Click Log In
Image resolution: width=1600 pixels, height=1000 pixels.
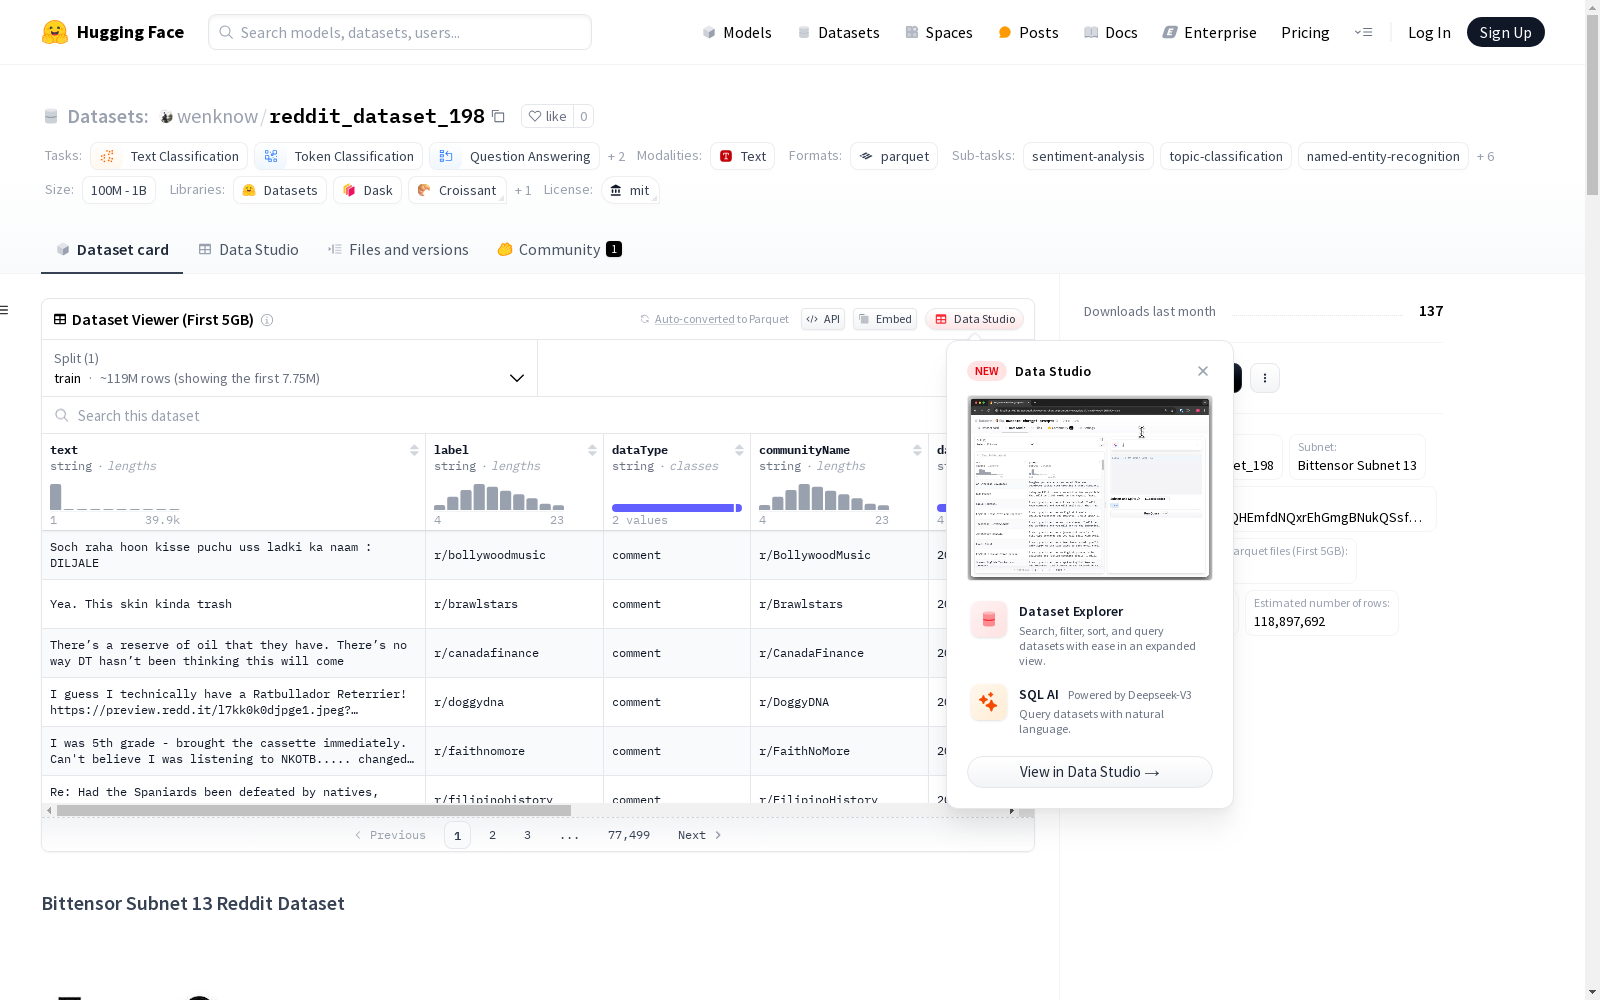click(1429, 32)
